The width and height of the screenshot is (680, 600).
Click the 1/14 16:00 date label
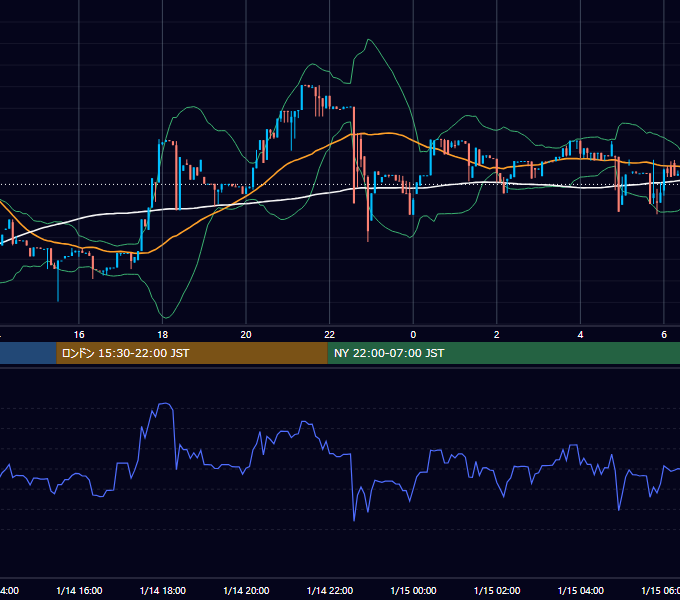(79, 591)
